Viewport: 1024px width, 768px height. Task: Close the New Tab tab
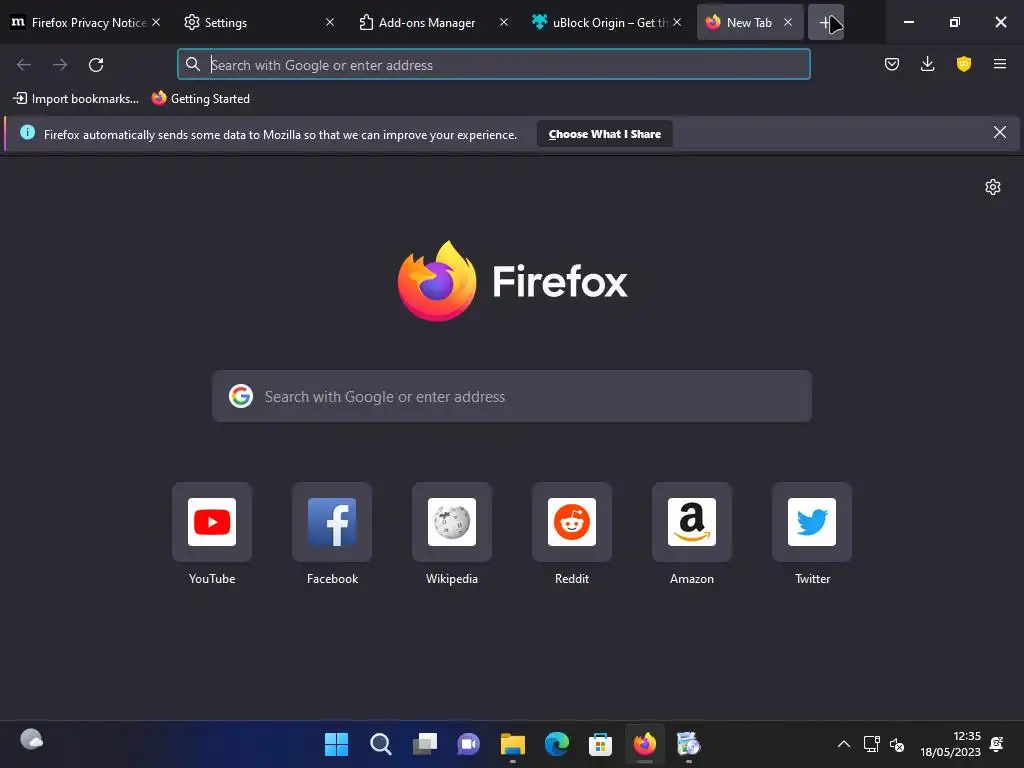(x=788, y=22)
